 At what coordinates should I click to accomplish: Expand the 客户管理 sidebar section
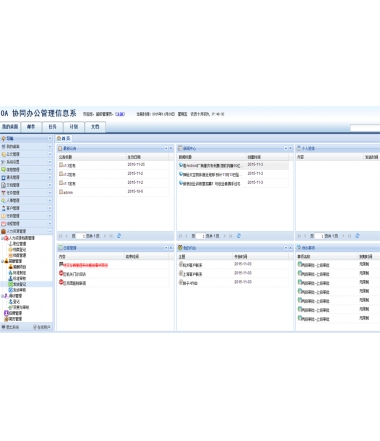(50, 208)
